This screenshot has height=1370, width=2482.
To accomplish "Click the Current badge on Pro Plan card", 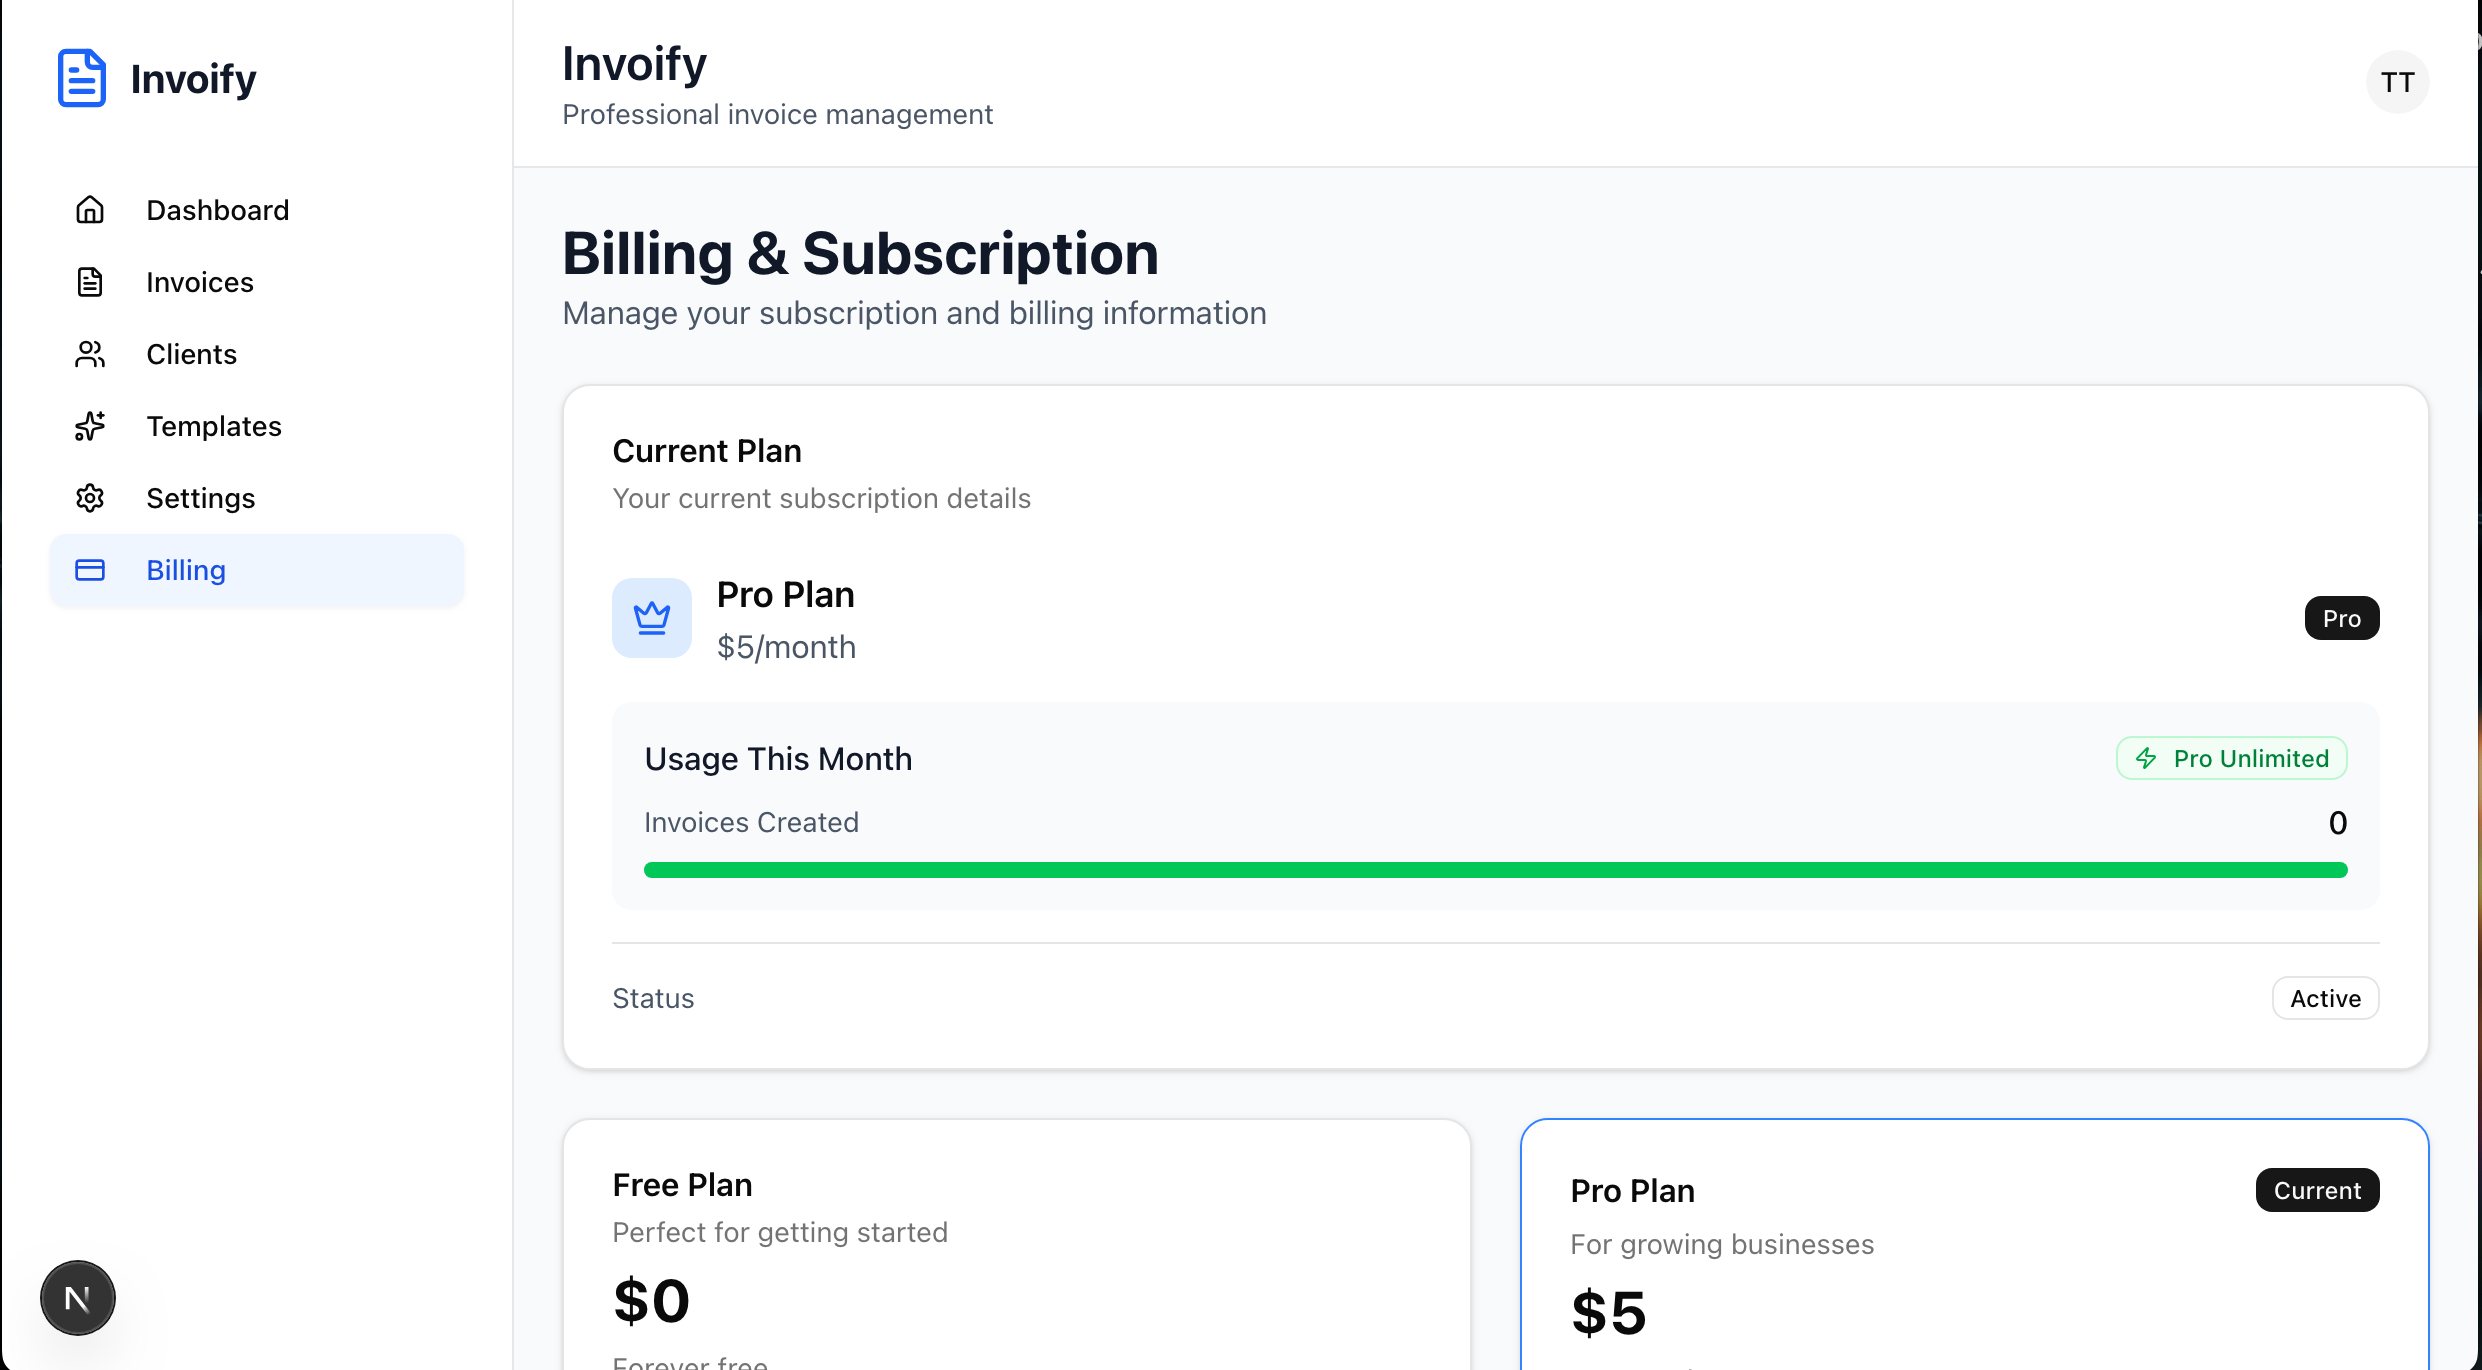I will (x=2317, y=1190).
